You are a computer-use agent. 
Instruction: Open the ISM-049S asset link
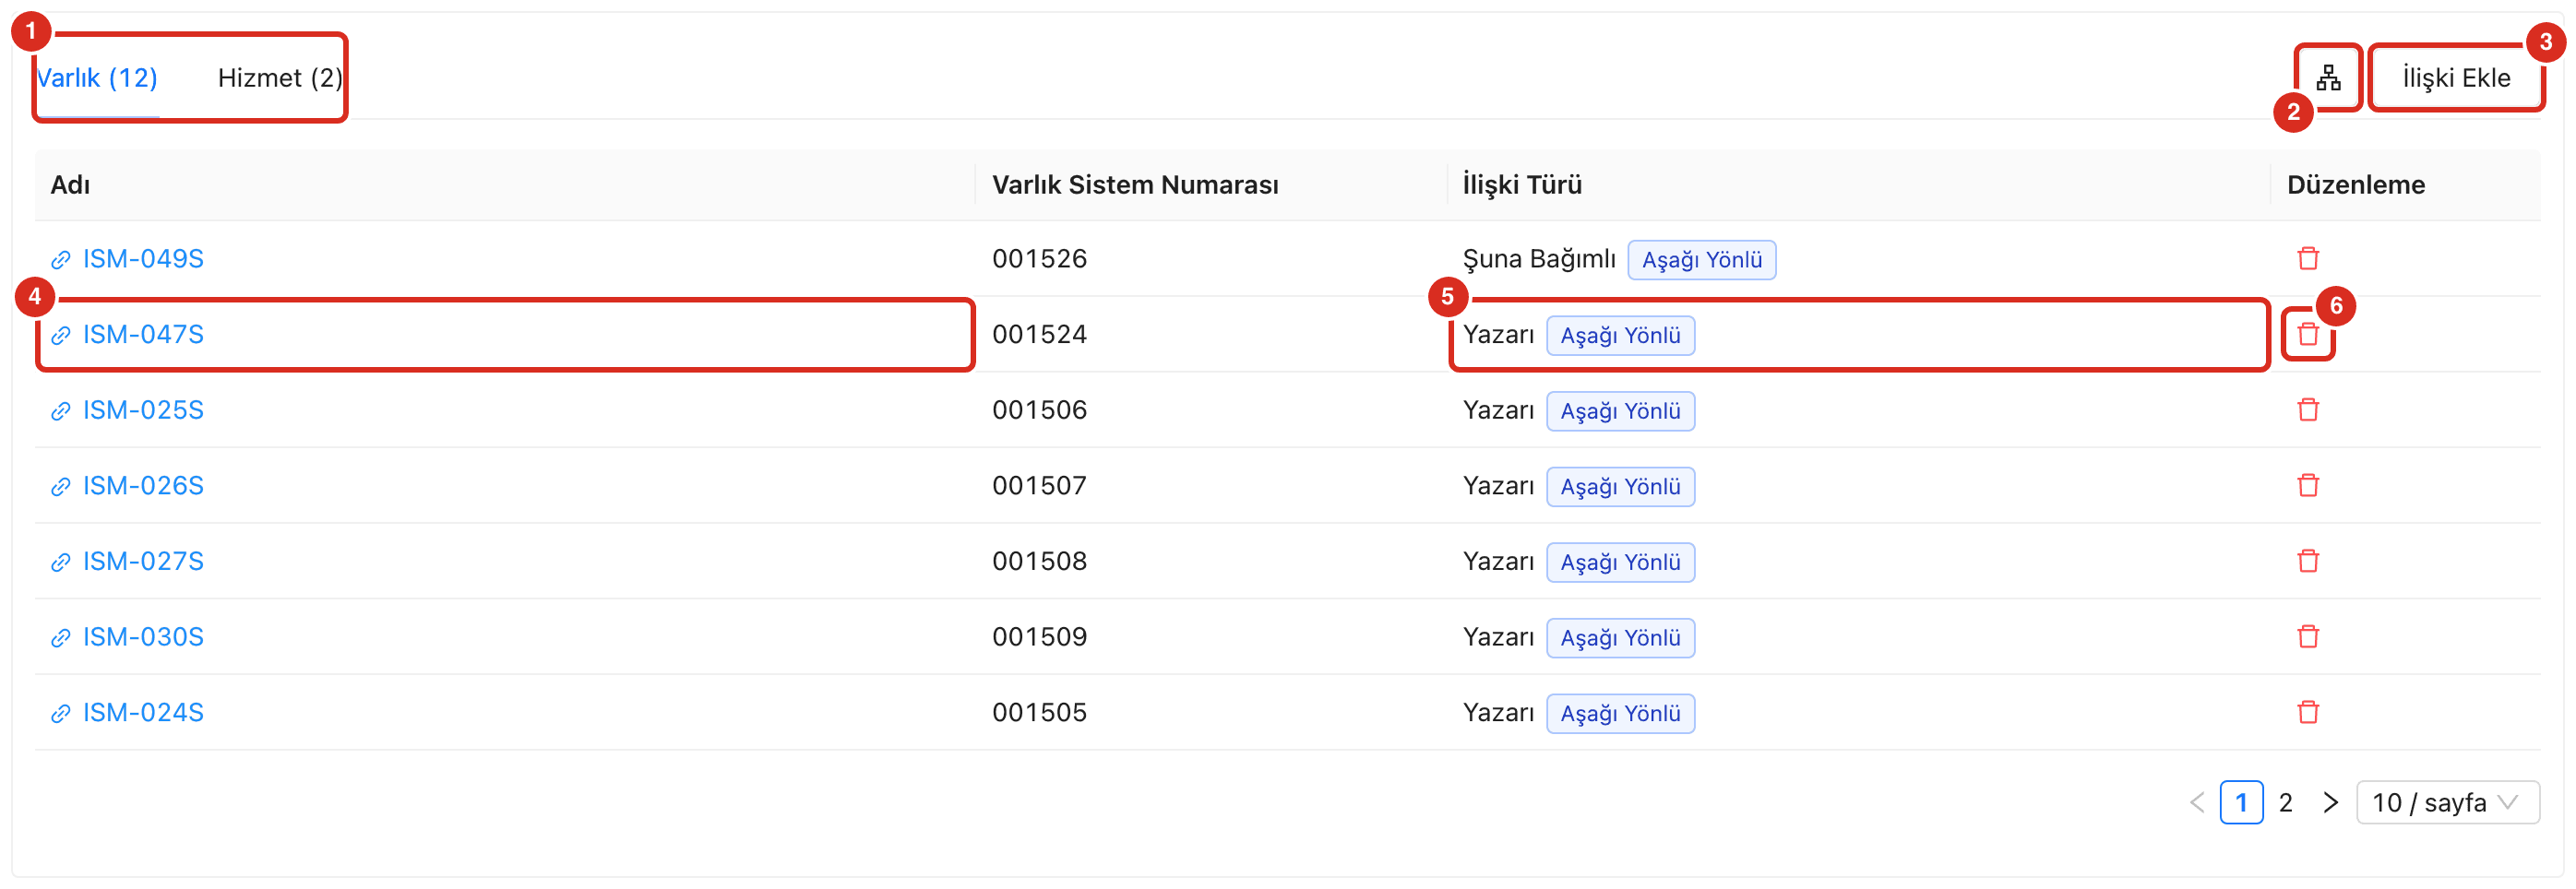click(143, 259)
